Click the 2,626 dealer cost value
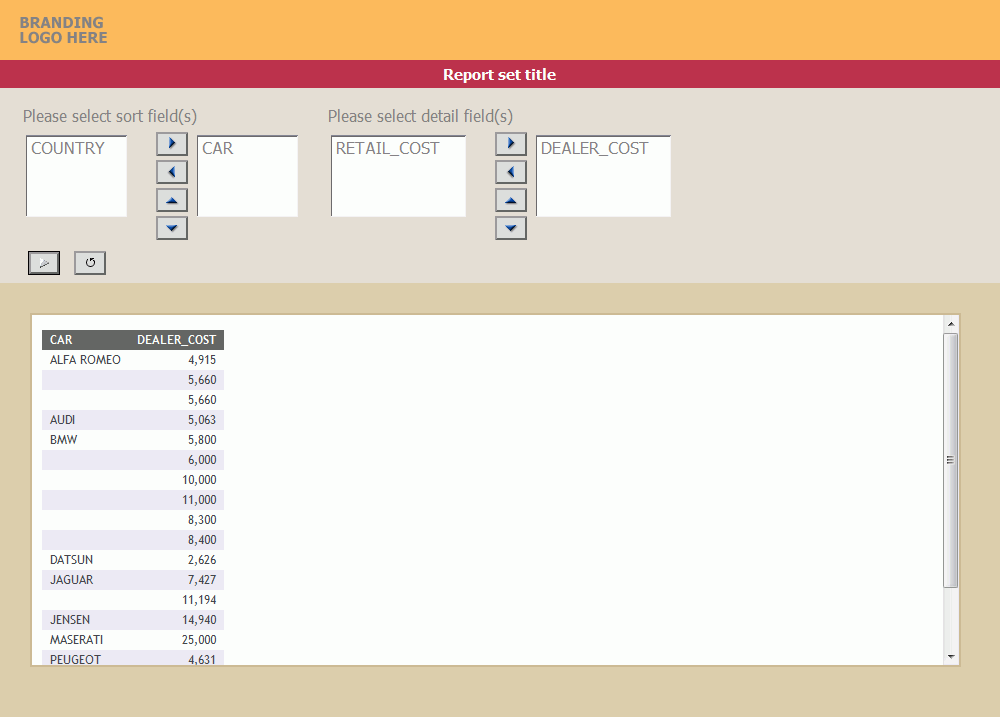Screen dimensions: 1000x717 (202, 559)
